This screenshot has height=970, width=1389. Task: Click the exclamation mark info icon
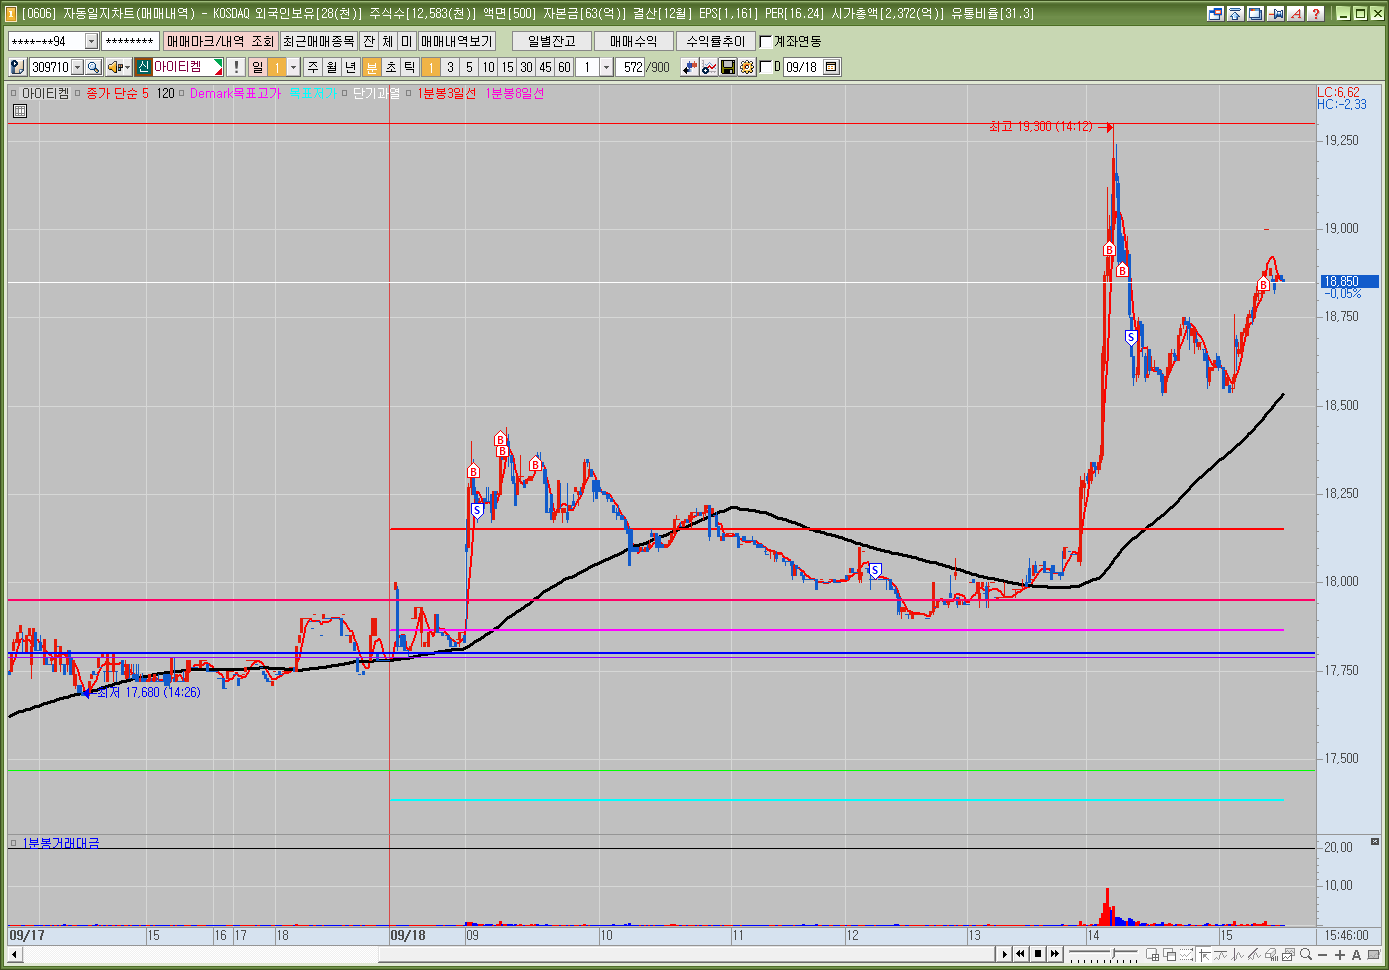point(235,67)
